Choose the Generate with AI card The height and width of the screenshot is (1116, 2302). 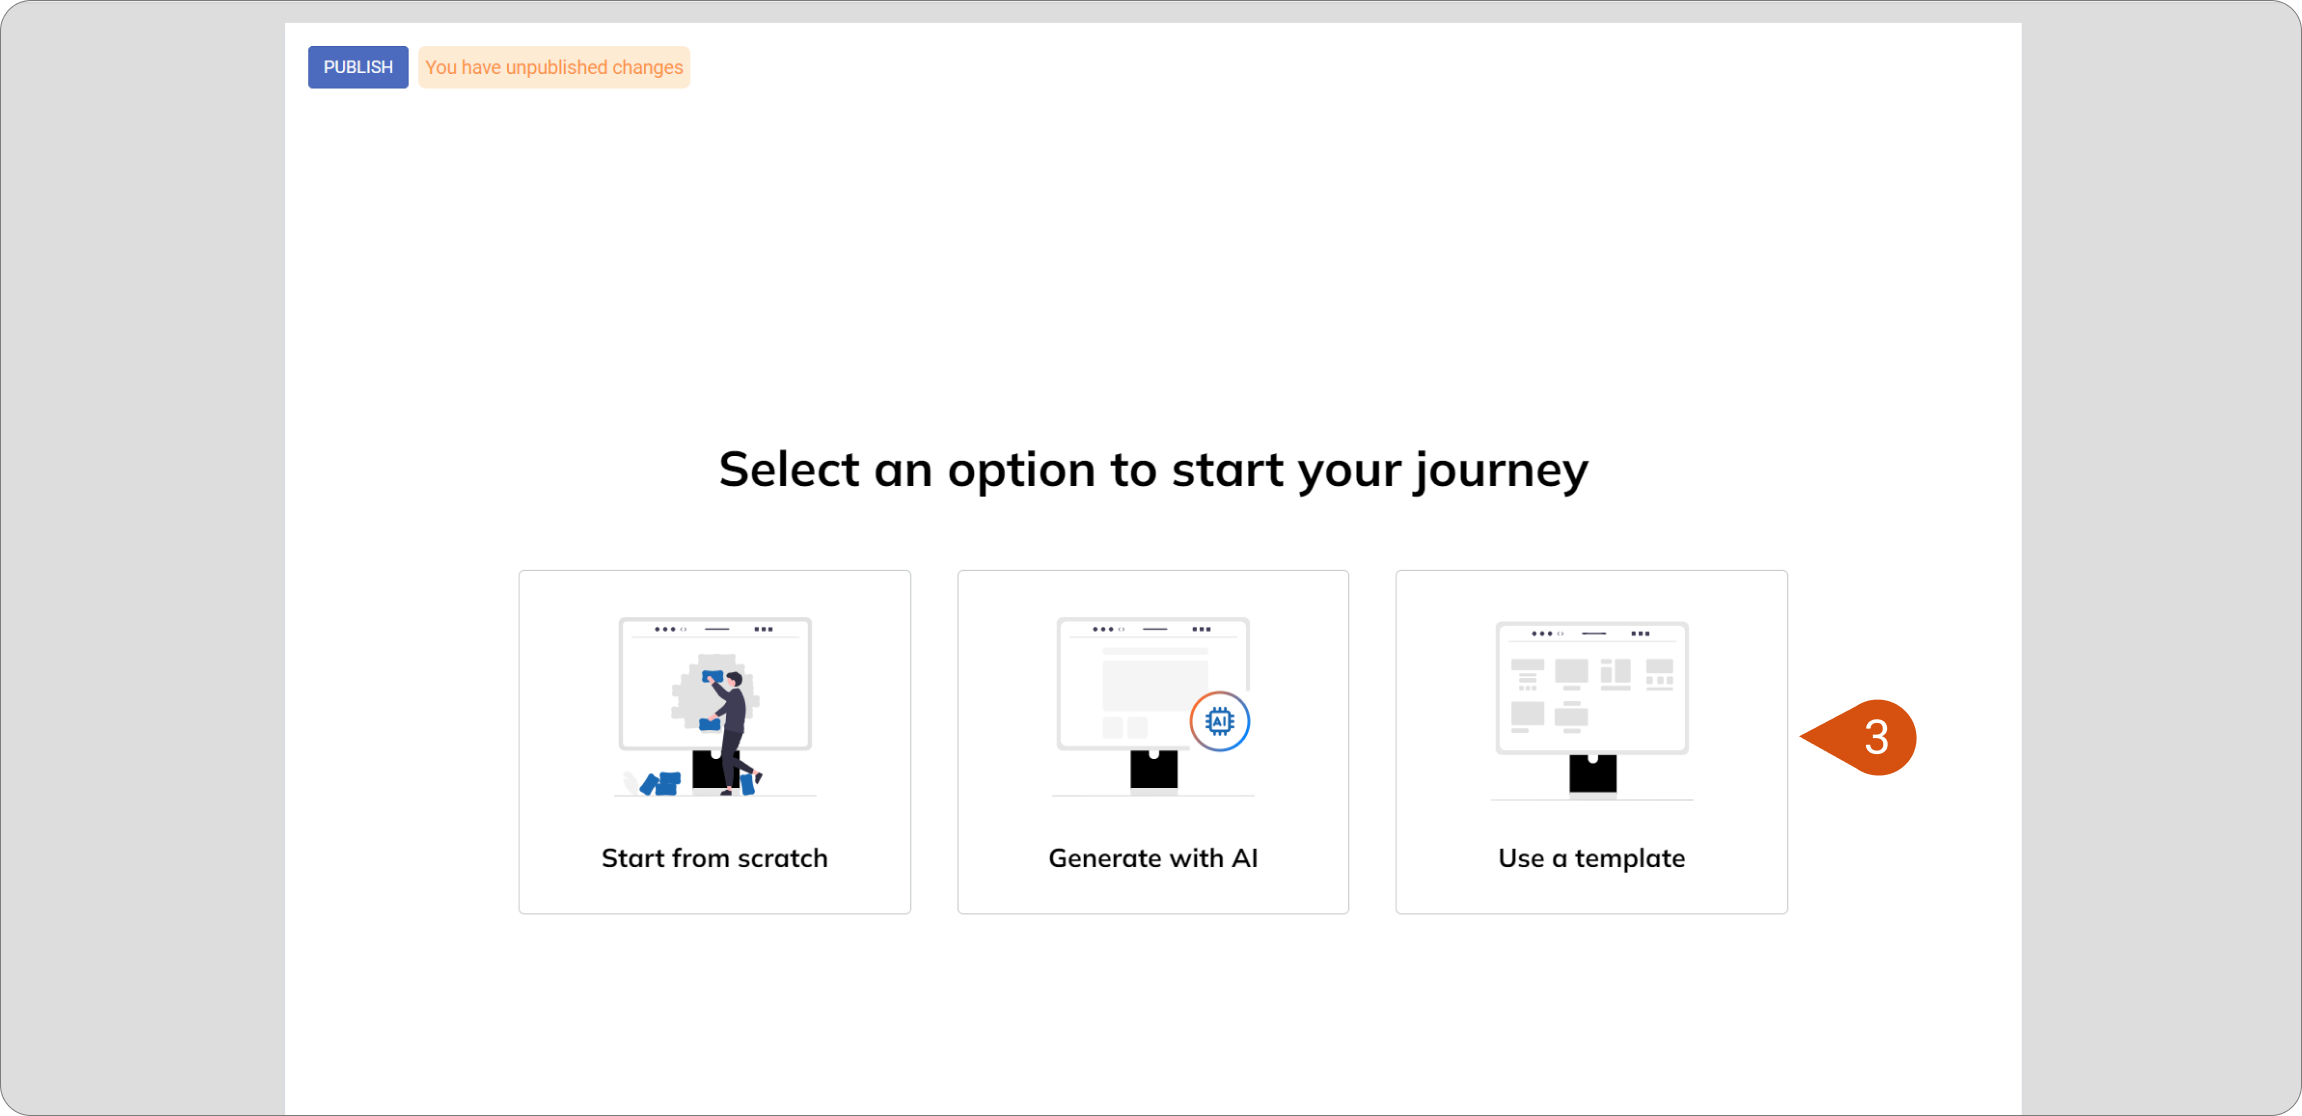pyautogui.click(x=1153, y=742)
